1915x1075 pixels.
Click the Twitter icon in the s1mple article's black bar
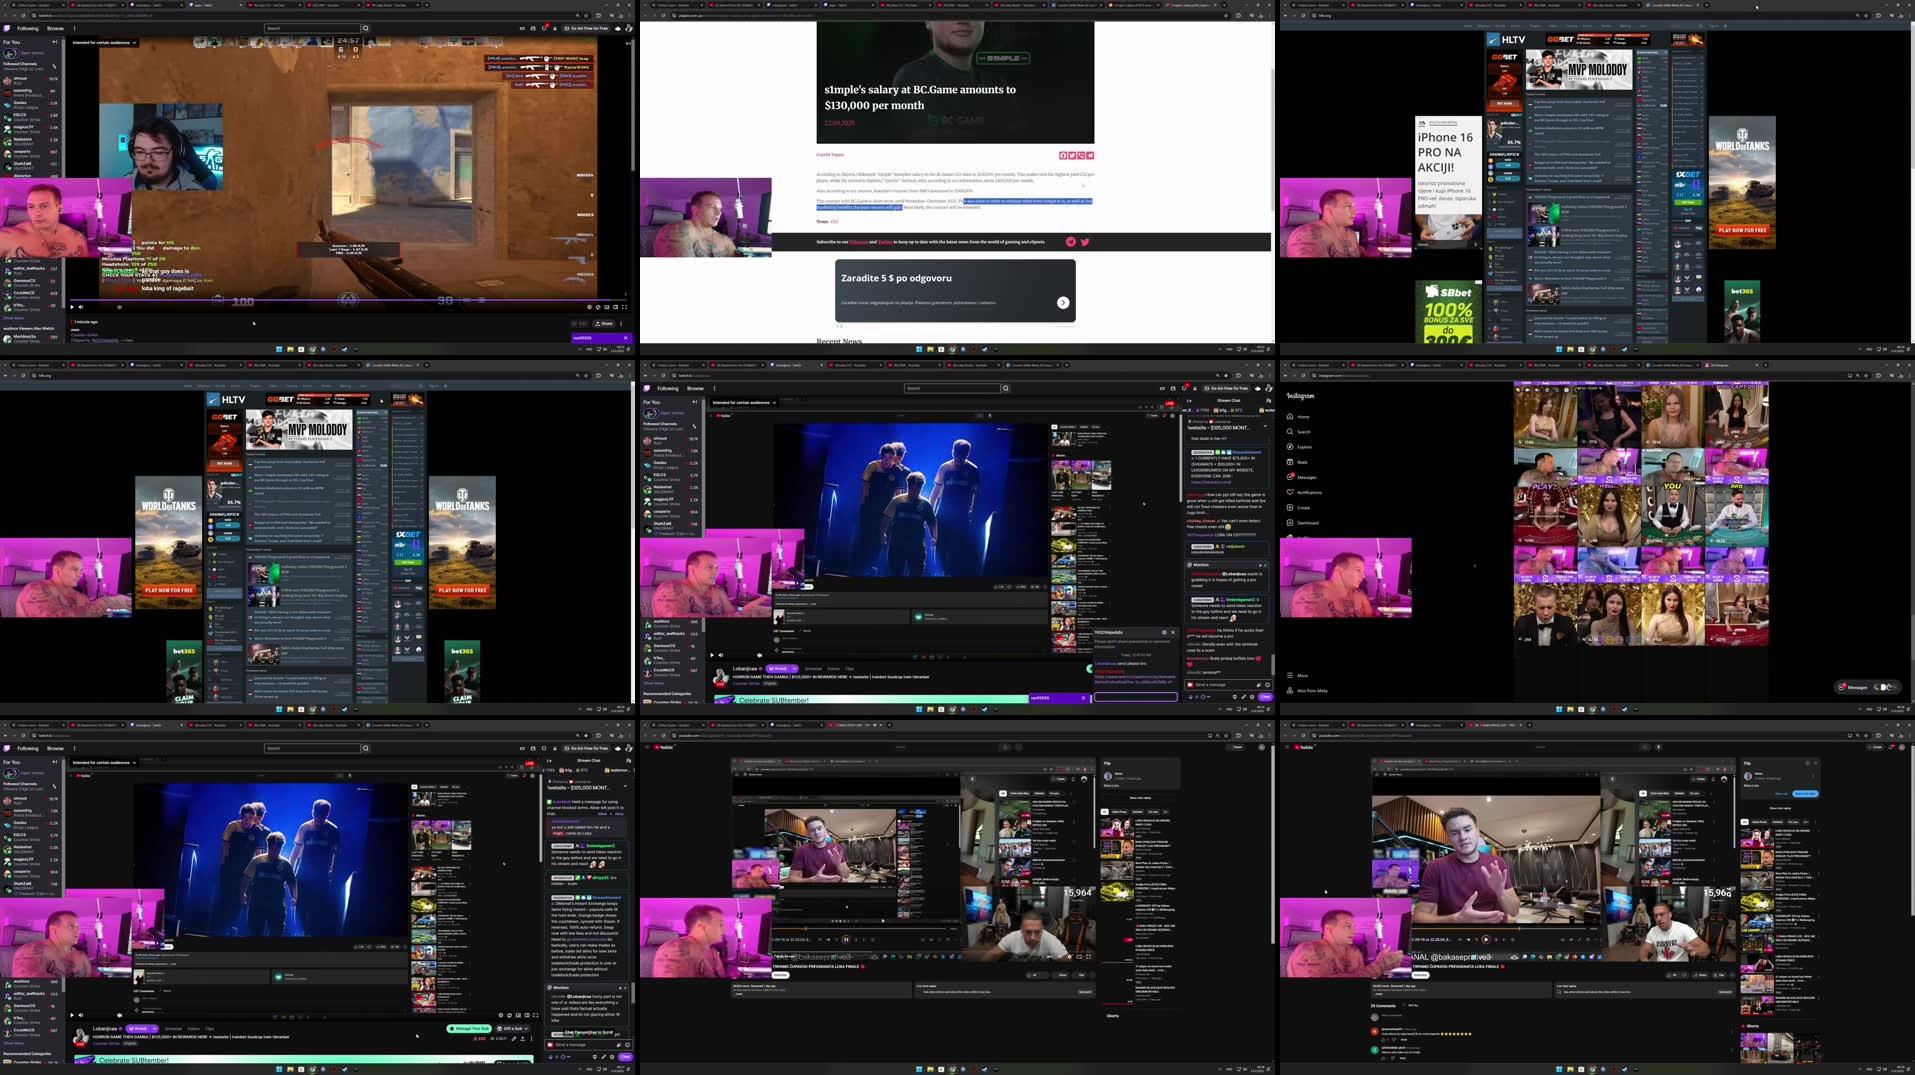[1085, 242]
